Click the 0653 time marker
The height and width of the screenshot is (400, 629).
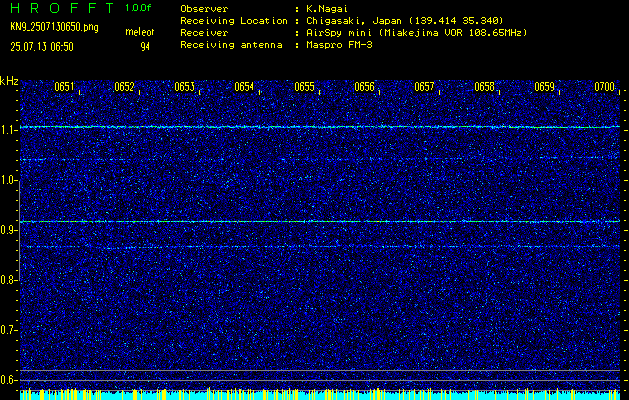coord(184,87)
